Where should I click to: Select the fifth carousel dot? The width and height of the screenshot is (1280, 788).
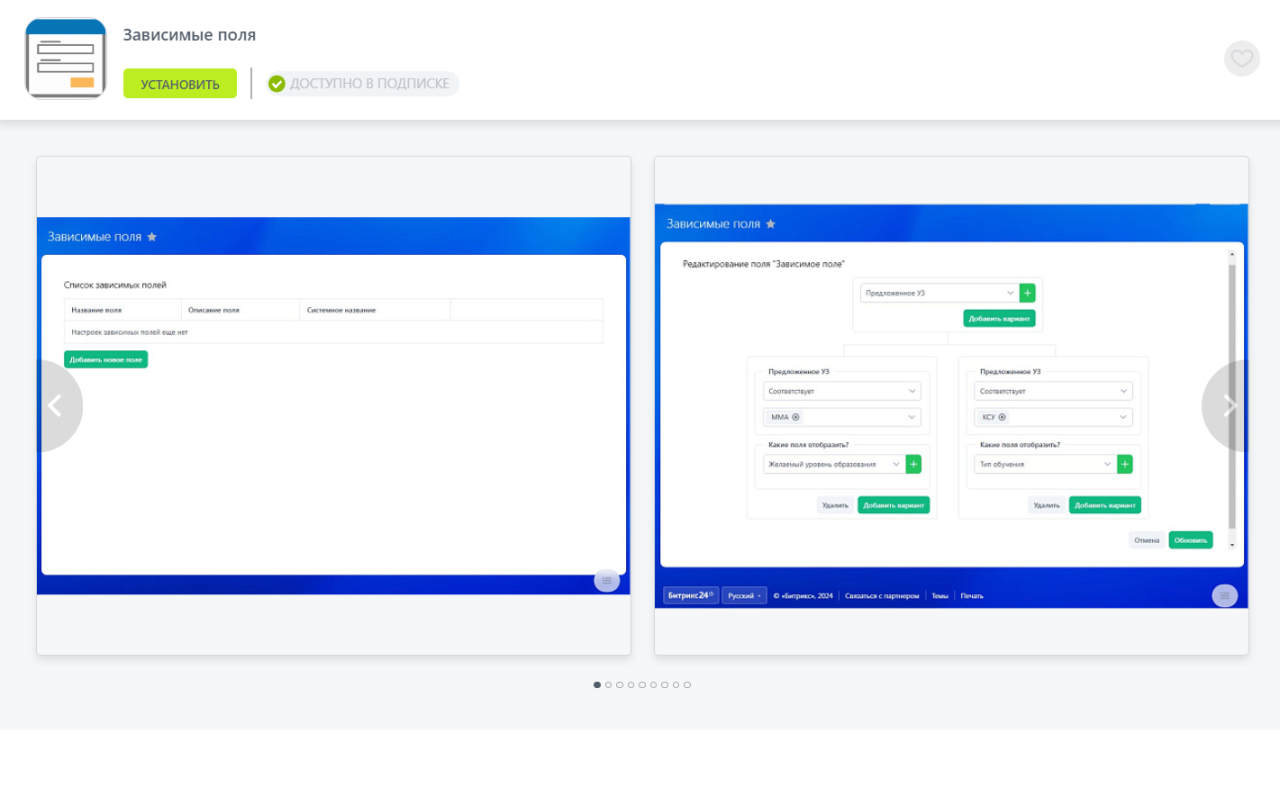tap(642, 685)
